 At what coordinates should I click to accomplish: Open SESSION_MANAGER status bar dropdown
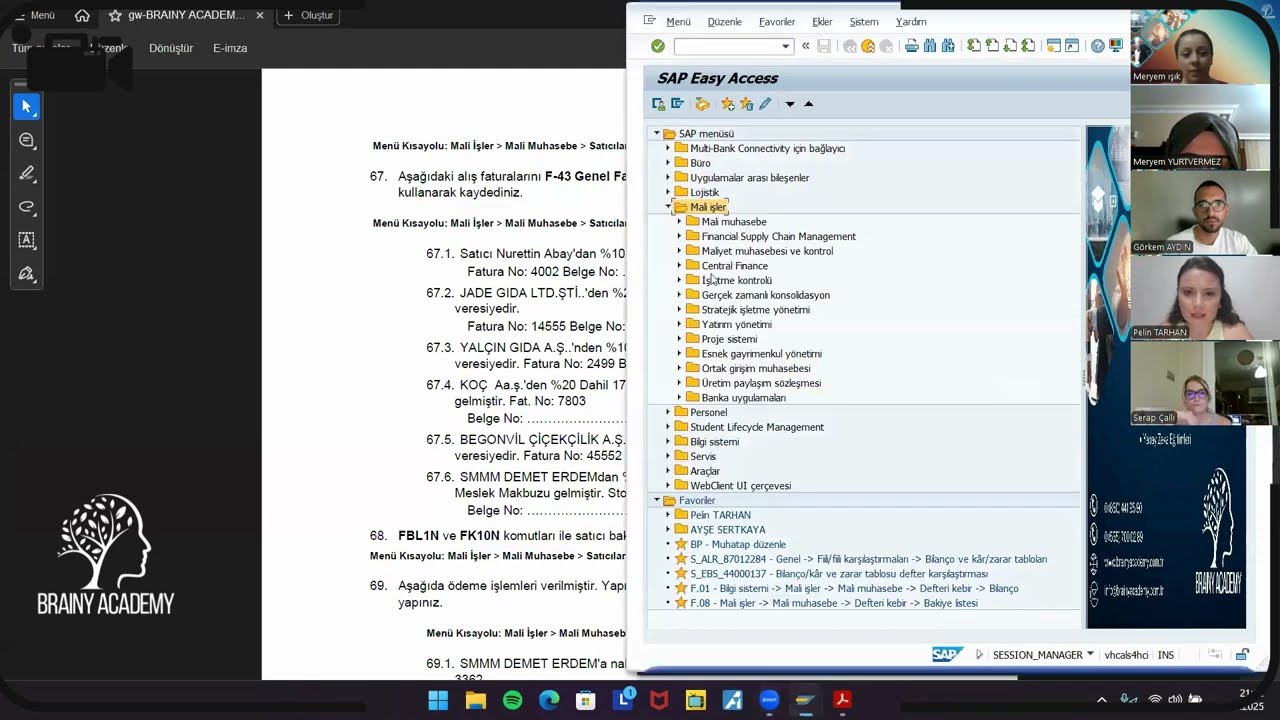(x=1090, y=654)
